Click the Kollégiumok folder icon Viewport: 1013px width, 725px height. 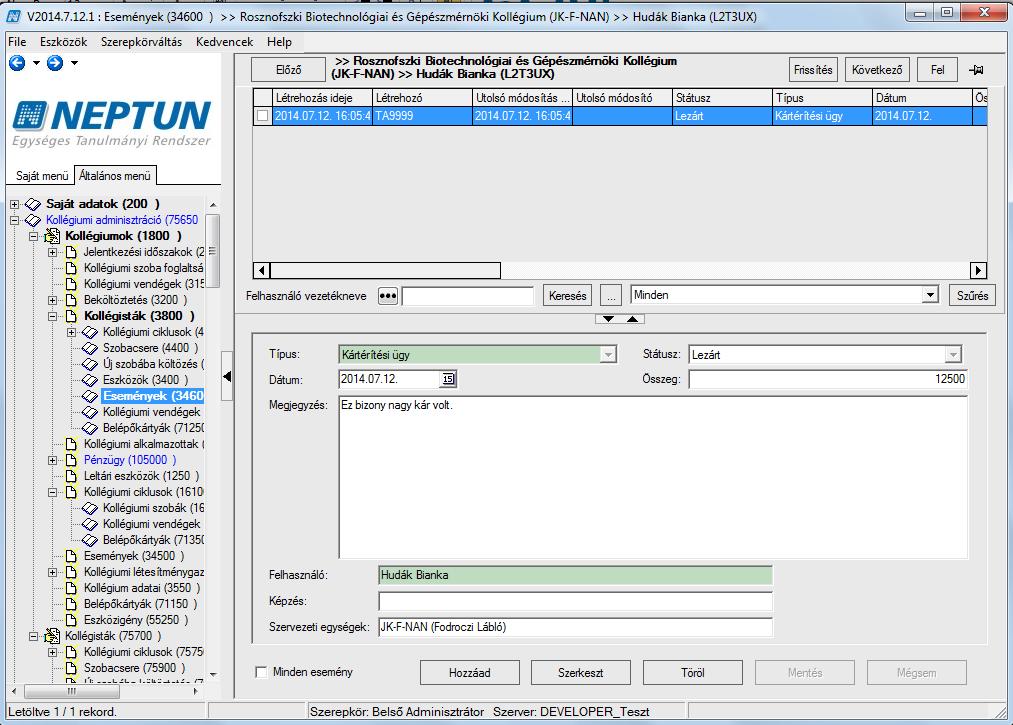[x=52, y=236]
